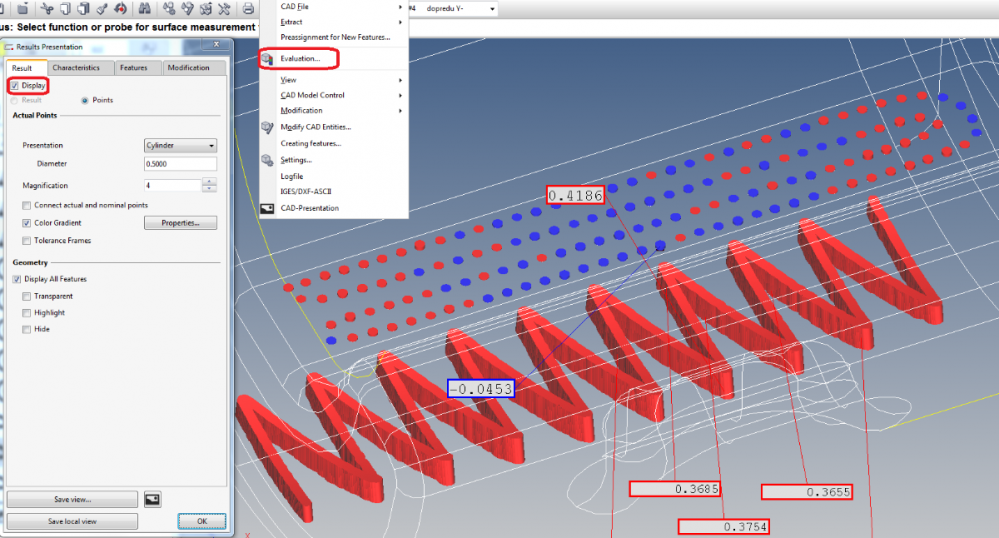Click the CAD-Presentation icon in the menu
This screenshot has width=999, height=538.
tap(267, 208)
